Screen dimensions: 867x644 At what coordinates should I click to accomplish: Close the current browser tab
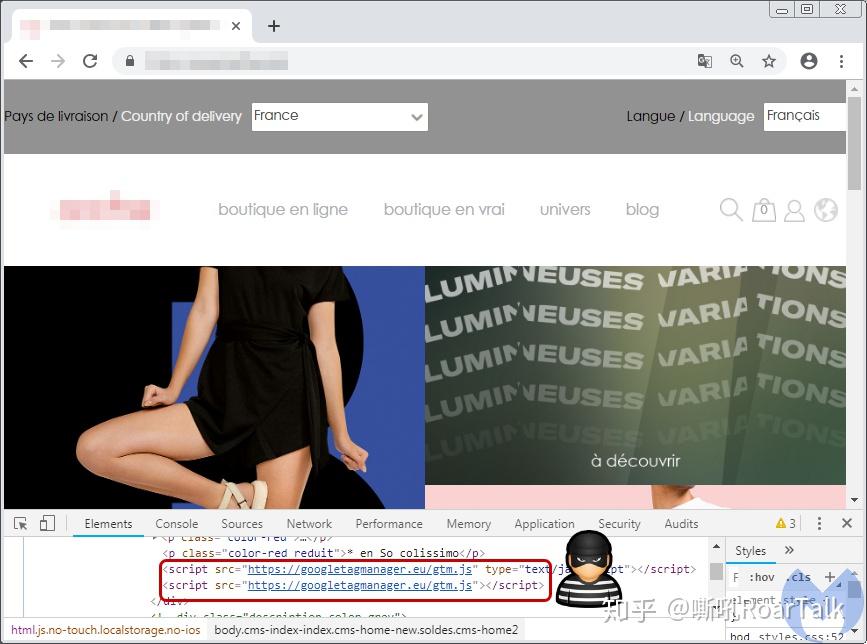click(236, 26)
